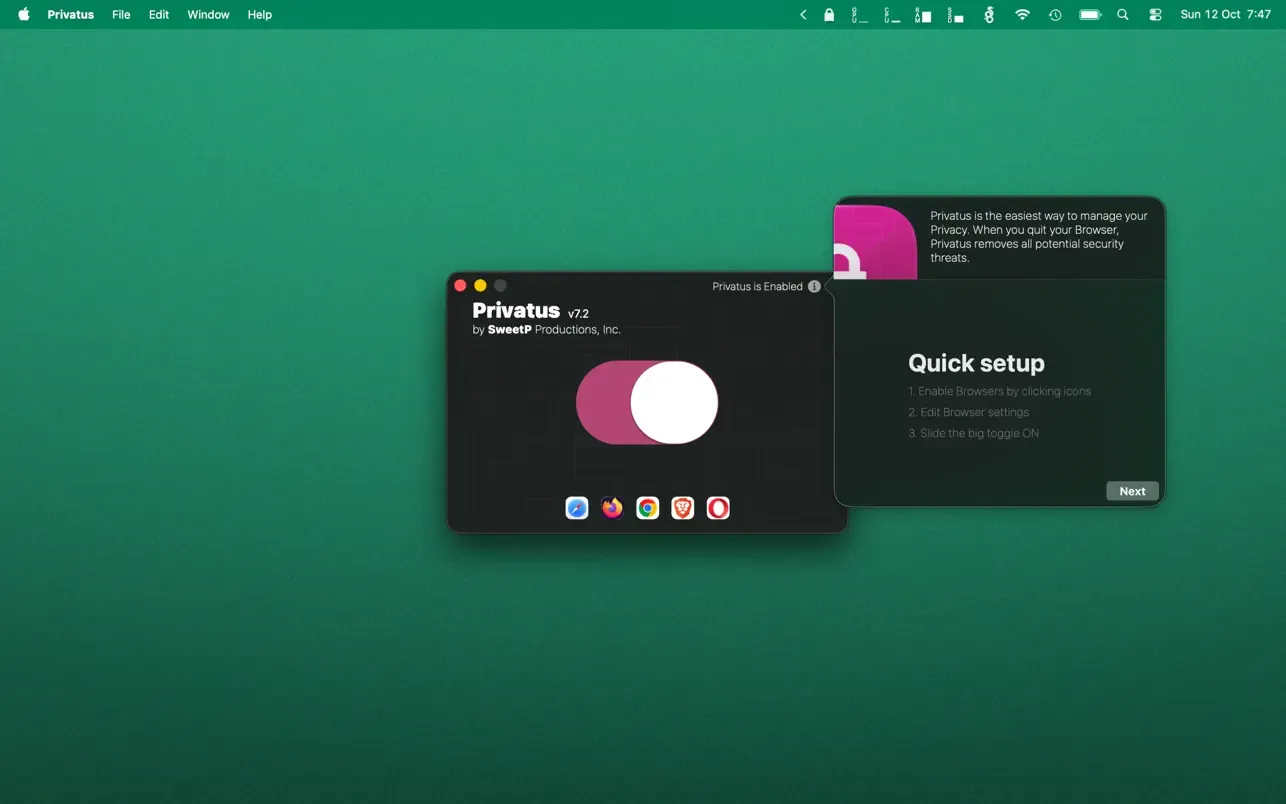Enable the Opera browser icon
1286x804 pixels.
tap(718, 508)
